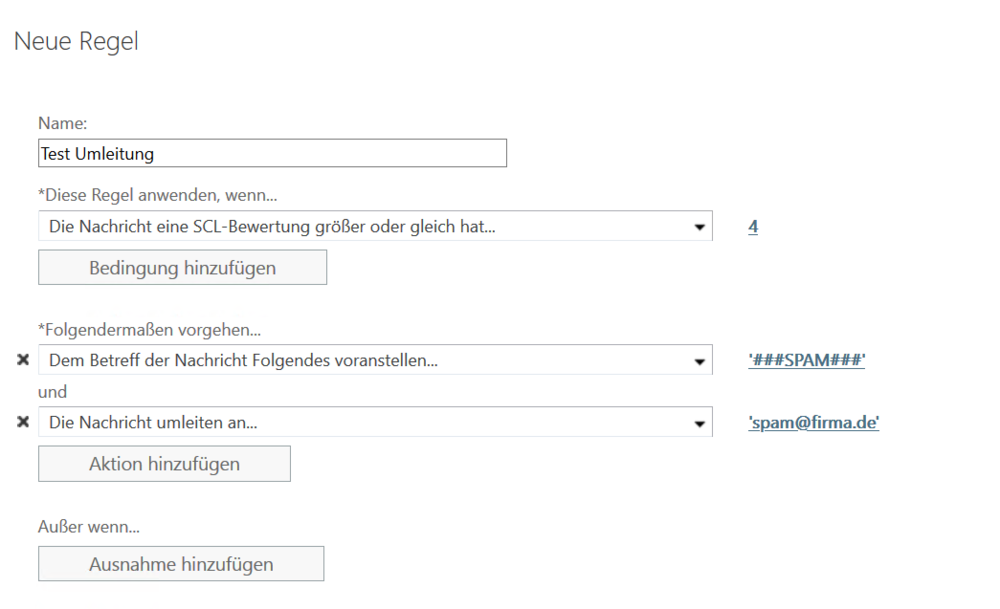Image resolution: width=1000 pixels, height=609 pixels.
Task: Expand the arrow of the SCL condition combo box
Action: [x=699, y=227]
